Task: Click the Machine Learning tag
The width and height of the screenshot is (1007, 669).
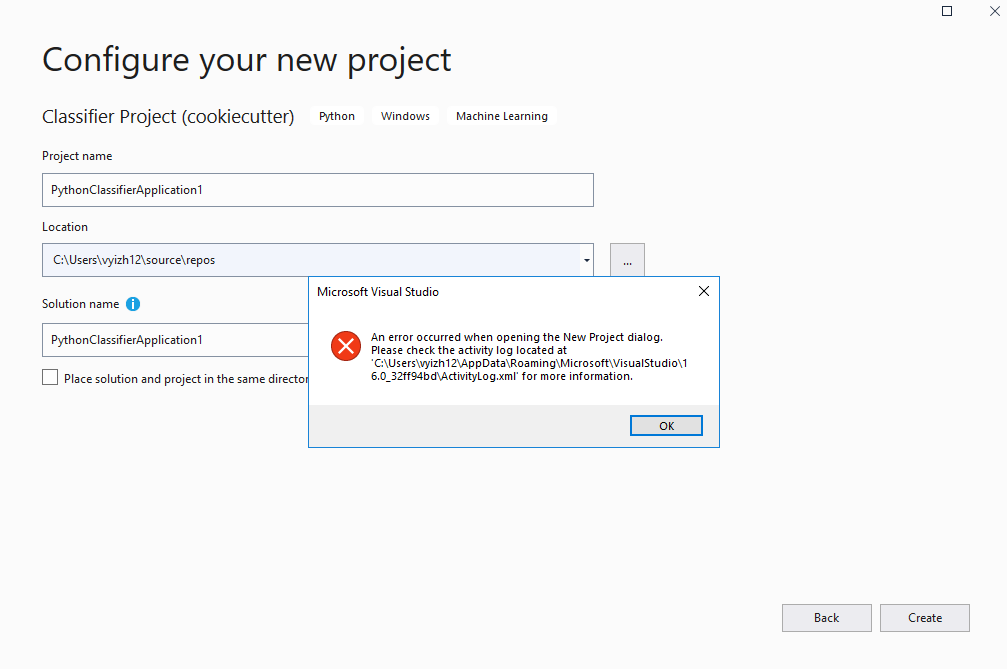Action: pos(502,116)
